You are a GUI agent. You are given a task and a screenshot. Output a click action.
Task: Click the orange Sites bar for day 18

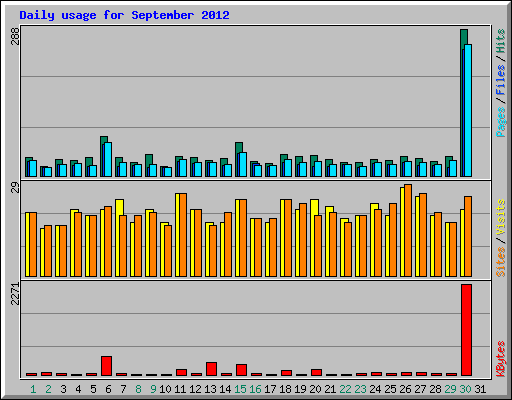pos(288,238)
